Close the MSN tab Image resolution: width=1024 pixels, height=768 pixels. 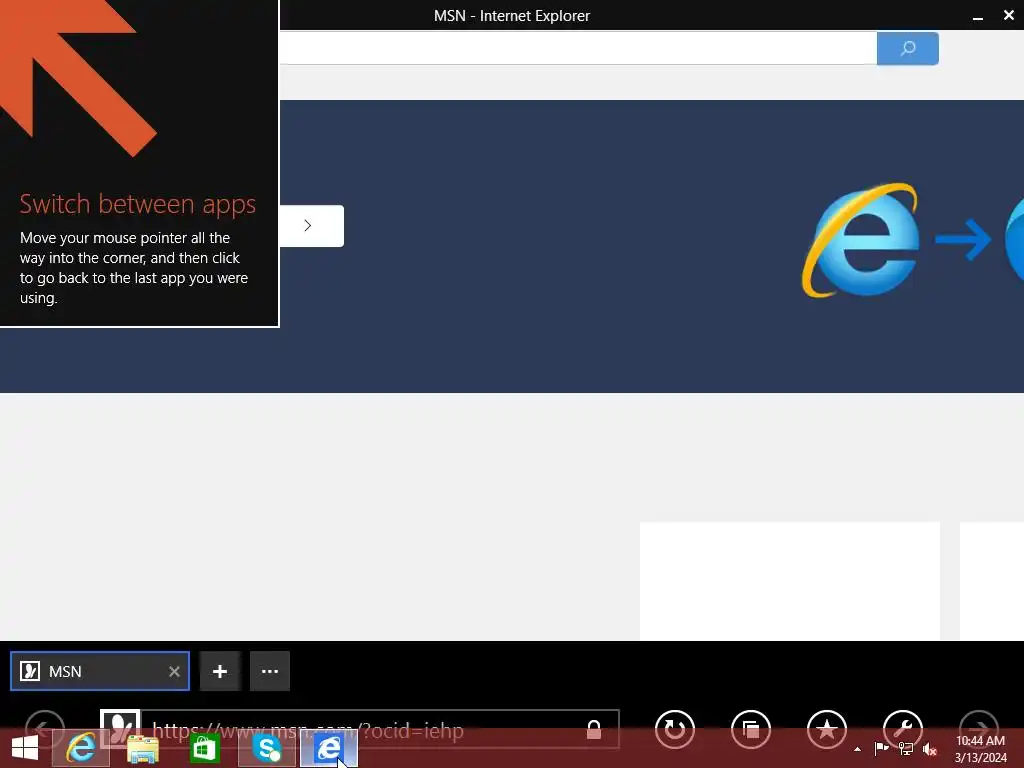point(174,671)
